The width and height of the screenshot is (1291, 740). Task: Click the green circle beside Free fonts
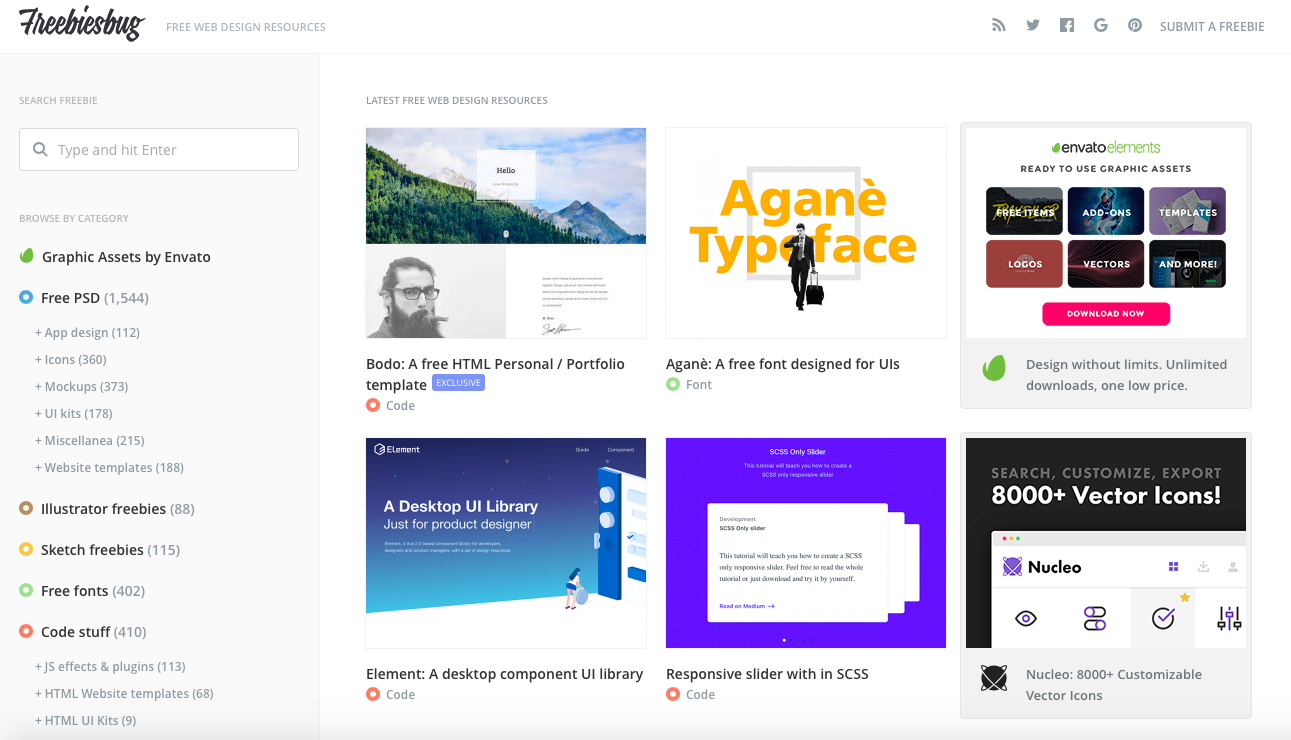(26, 590)
